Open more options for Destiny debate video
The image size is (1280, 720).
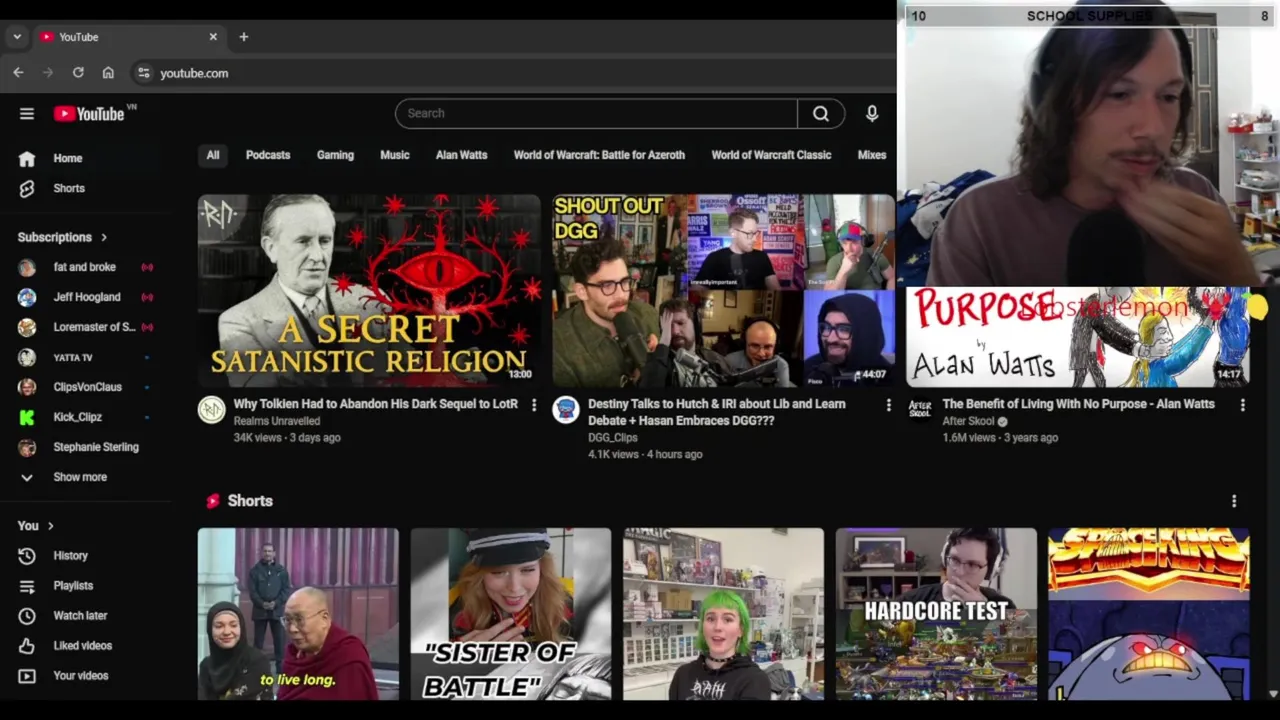(x=888, y=405)
